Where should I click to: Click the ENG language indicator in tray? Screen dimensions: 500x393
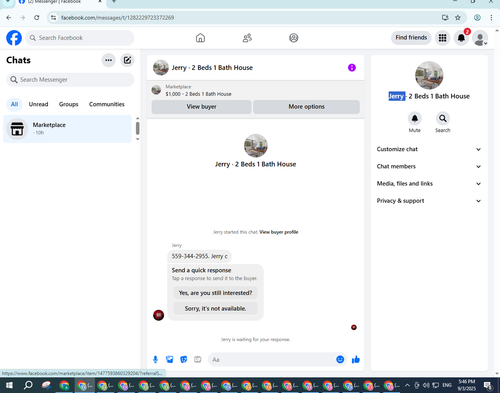pos(447,385)
